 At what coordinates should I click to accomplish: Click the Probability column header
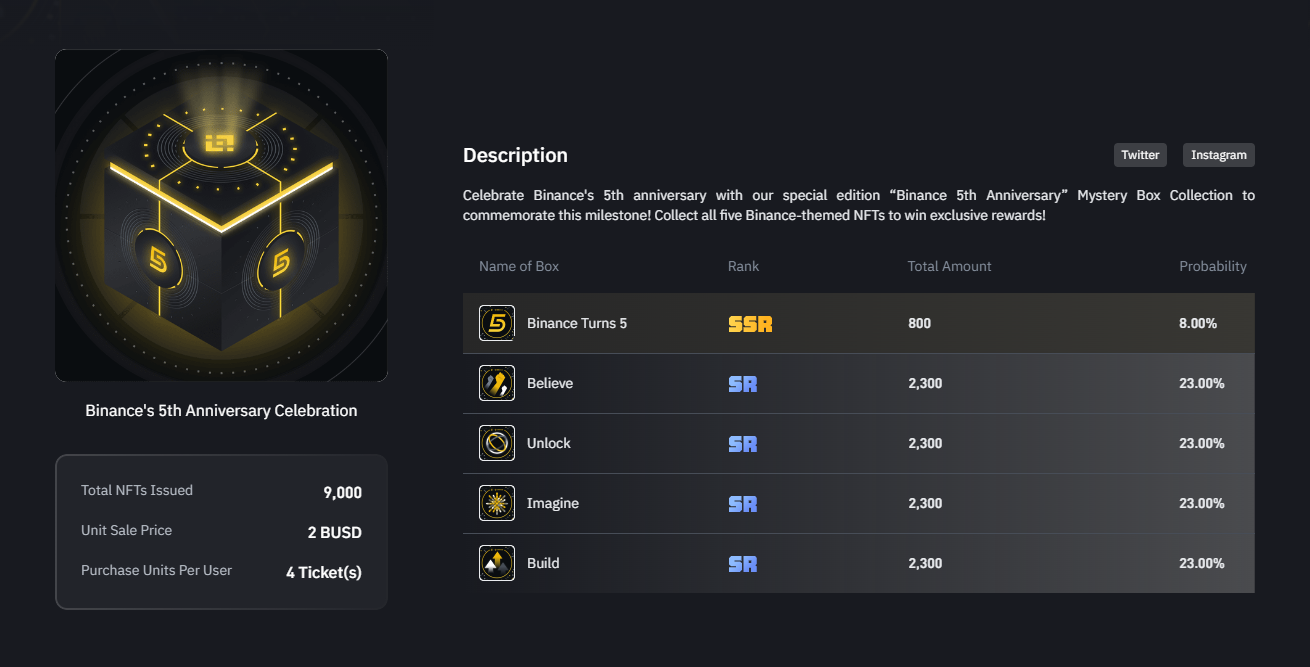pyautogui.click(x=1213, y=266)
